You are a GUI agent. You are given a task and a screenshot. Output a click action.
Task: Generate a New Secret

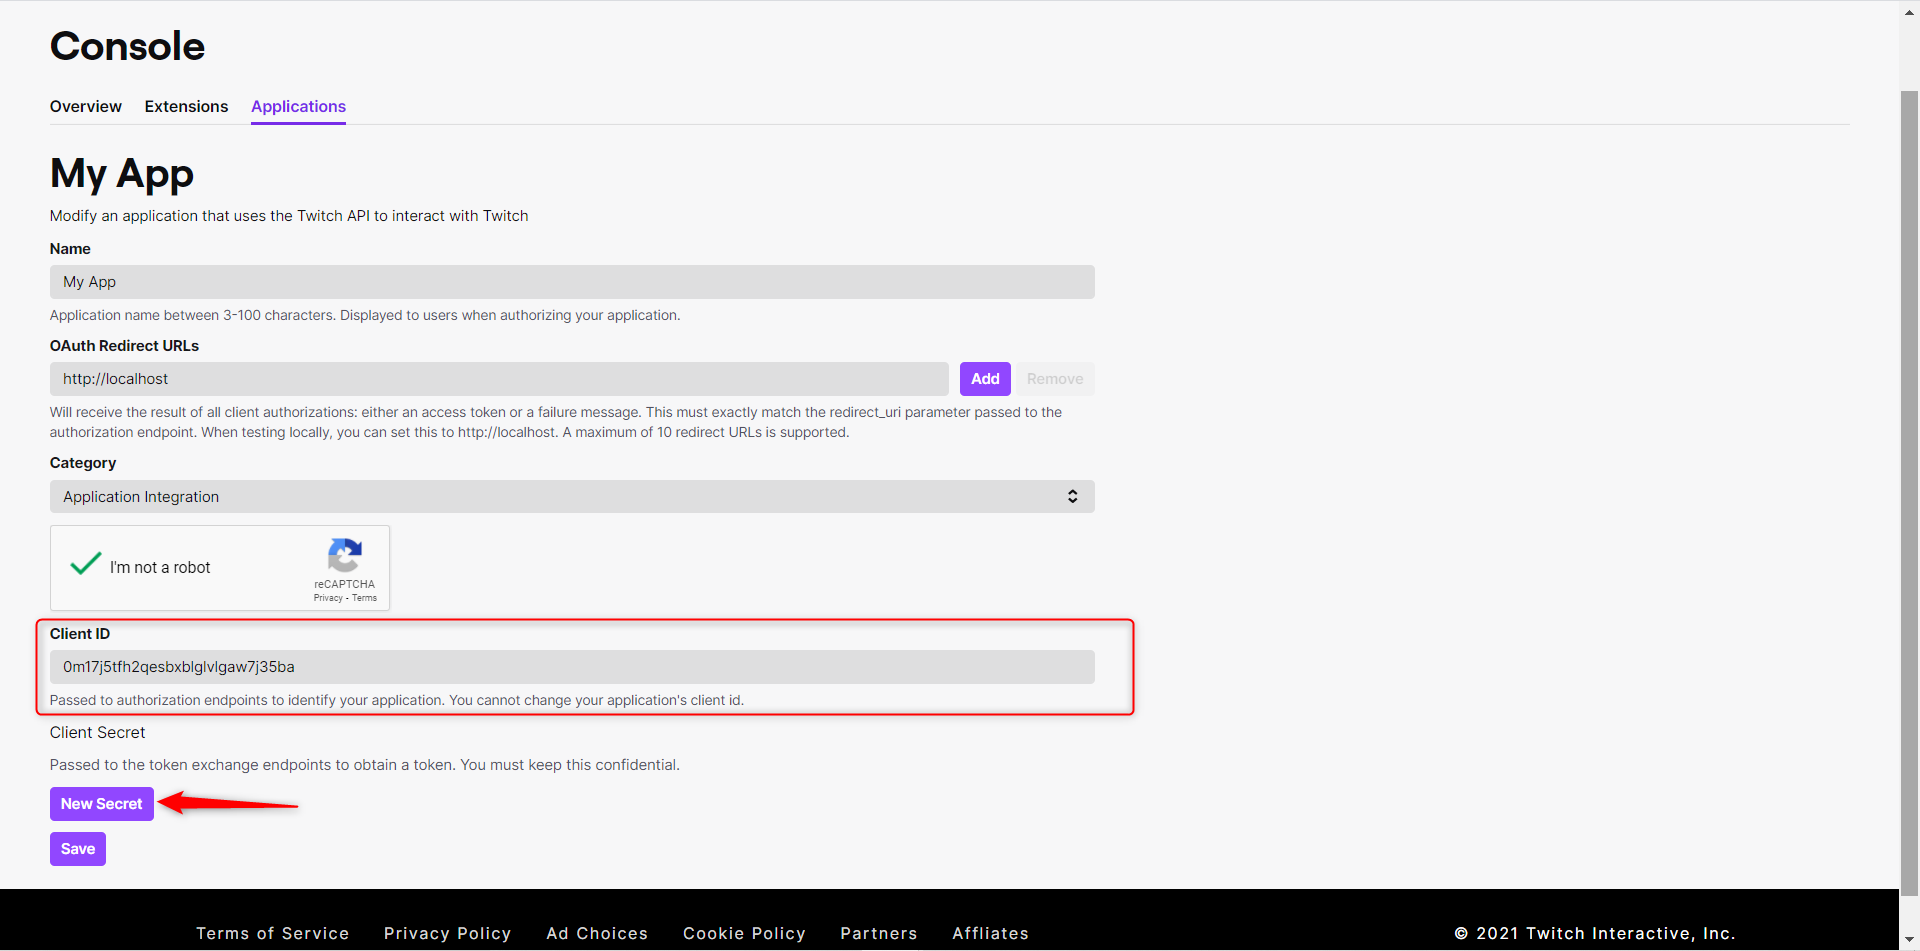(102, 804)
